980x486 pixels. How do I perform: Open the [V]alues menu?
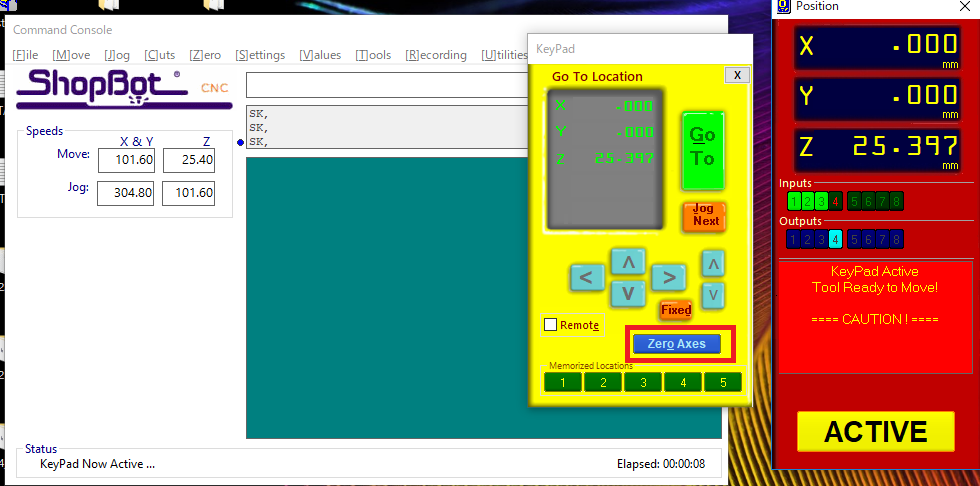pos(320,55)
